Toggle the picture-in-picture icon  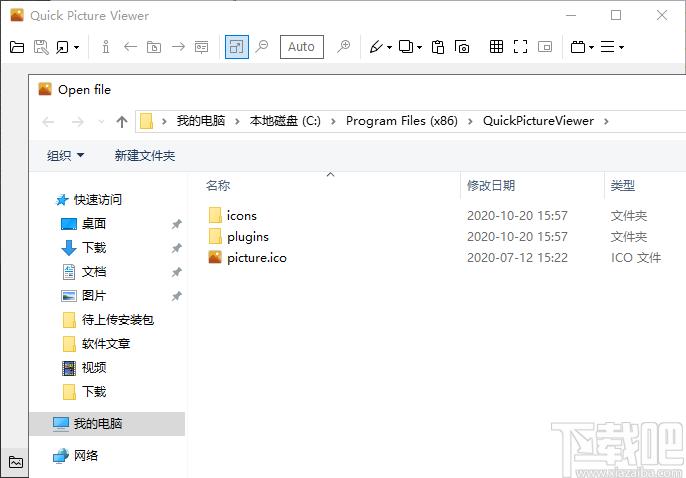[x=545, y=46]
